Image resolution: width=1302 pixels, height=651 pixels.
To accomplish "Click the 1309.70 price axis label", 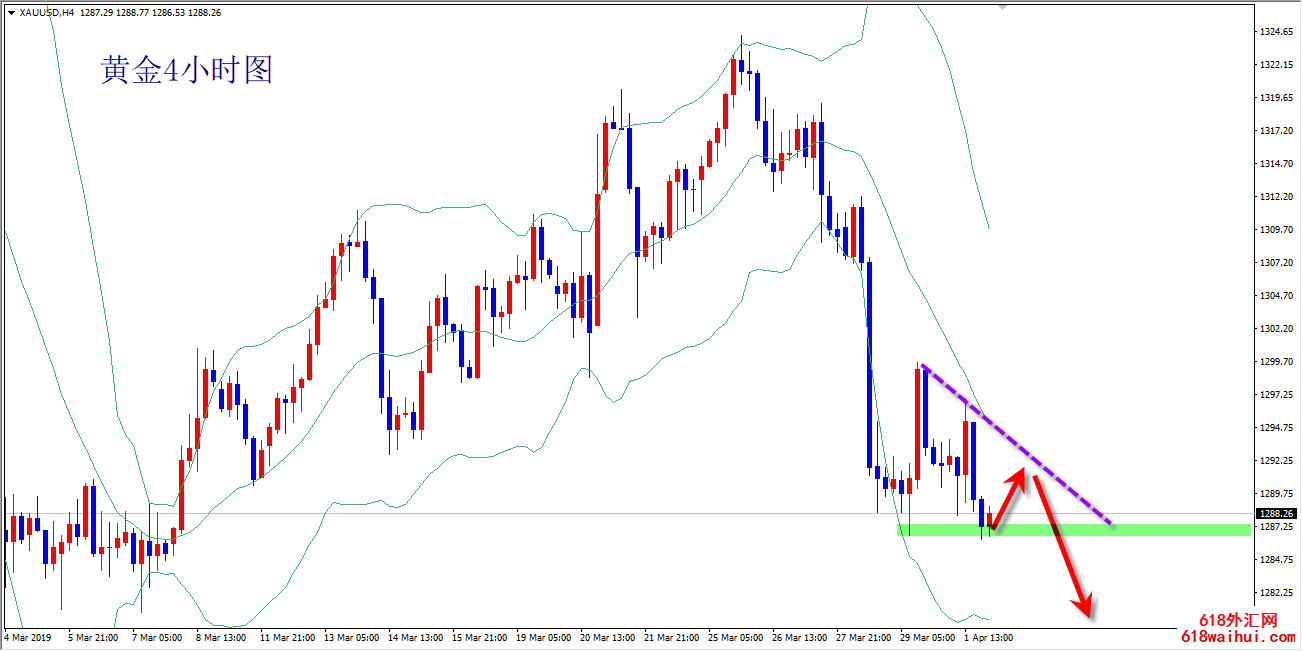I will pyautogui.click(x=1275, y=230).
